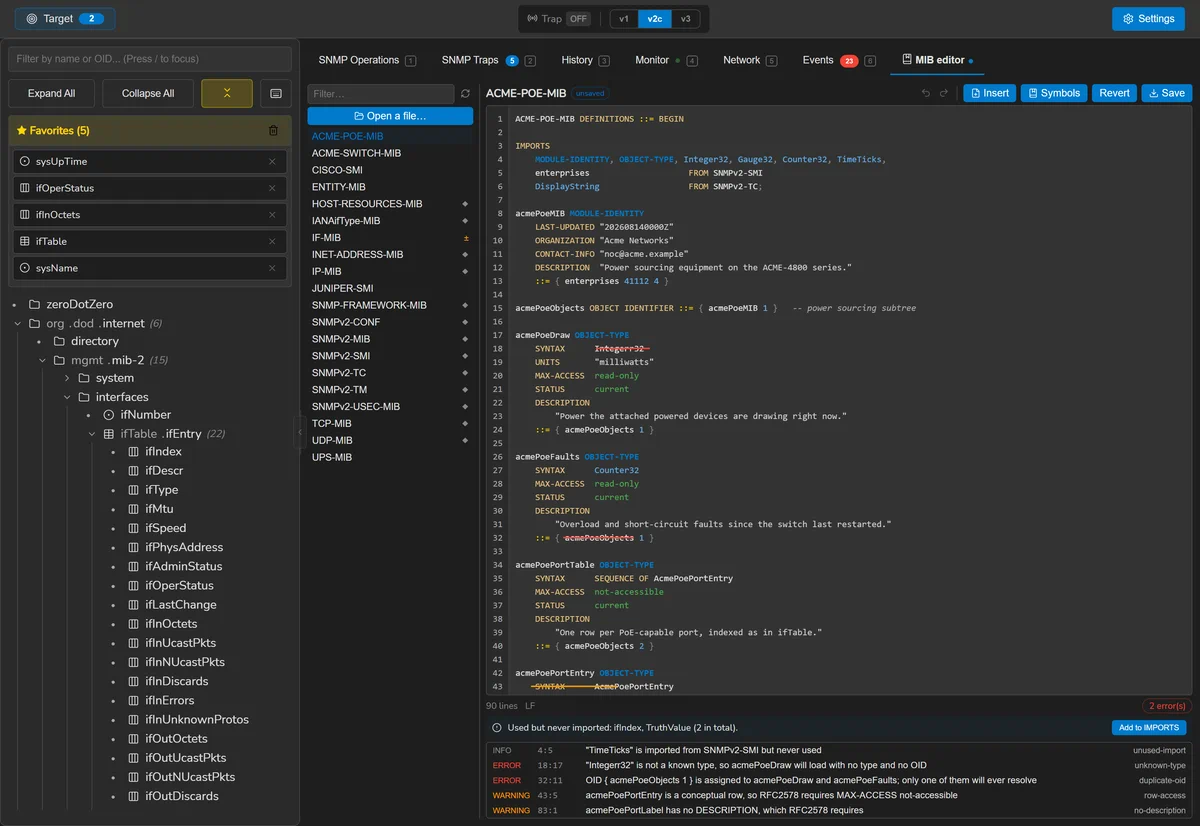
Task: Click the panel collapse handle beside MIB tree
Action: click(300, 432)
